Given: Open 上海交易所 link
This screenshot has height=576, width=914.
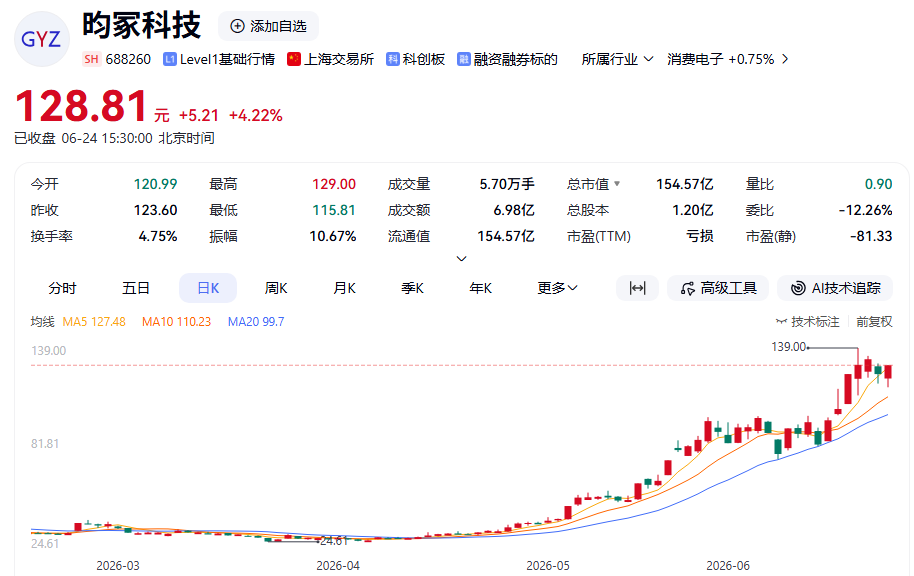Looking at the screenshot, I should (339, 59).
